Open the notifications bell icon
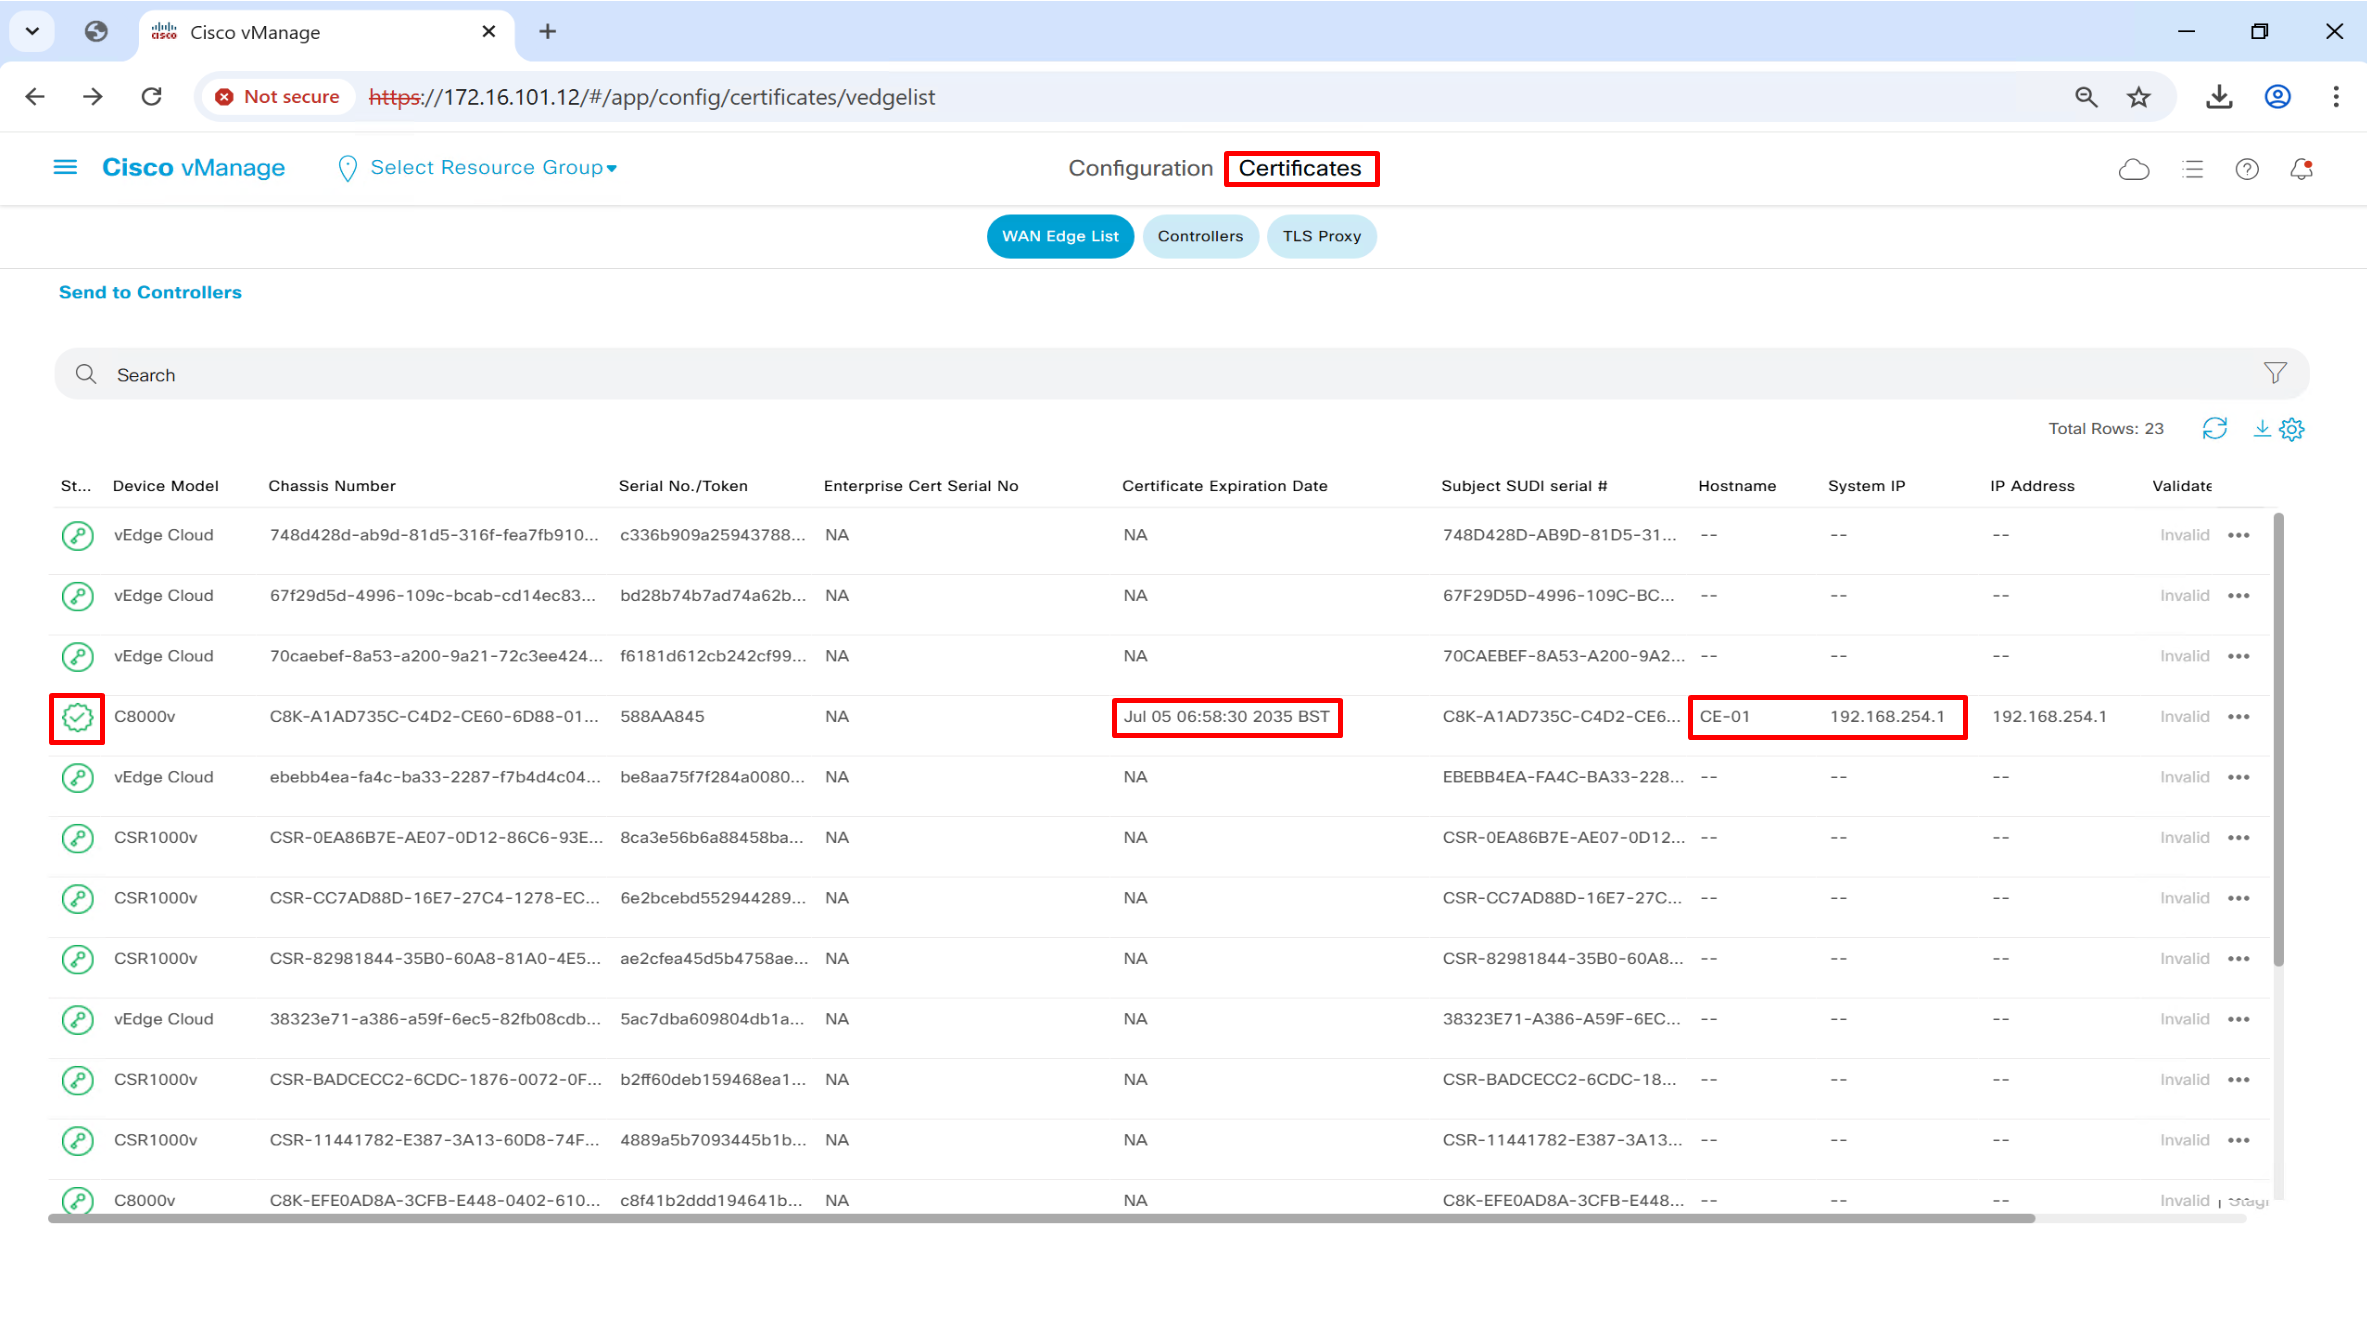 coord(2301,169)
